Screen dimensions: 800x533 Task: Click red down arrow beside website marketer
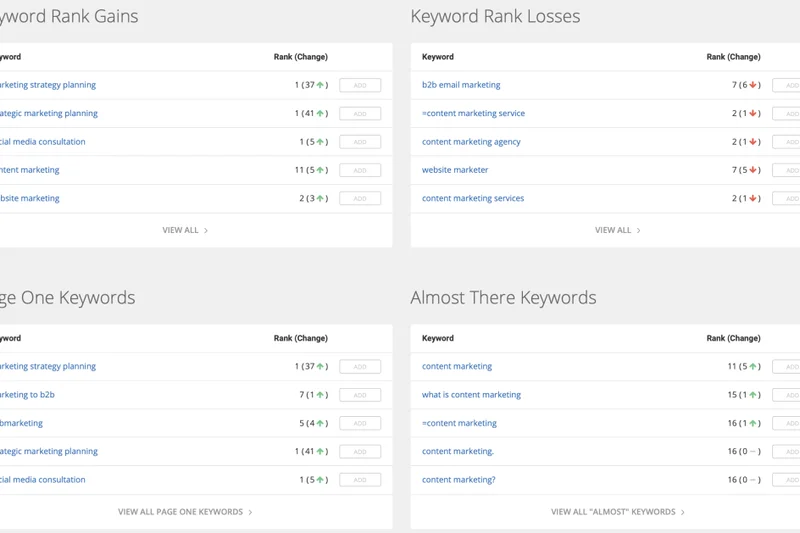click(x=753, y=170)
